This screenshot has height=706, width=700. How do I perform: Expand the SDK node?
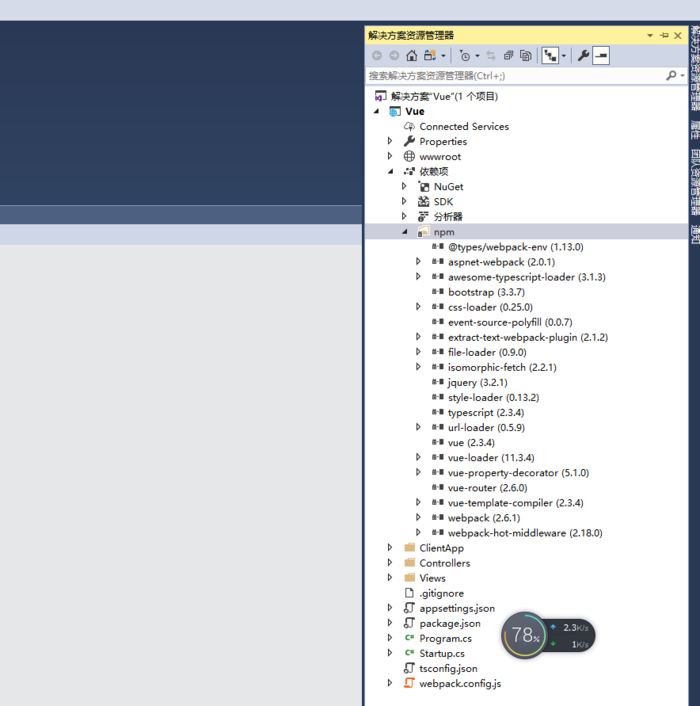404,201
